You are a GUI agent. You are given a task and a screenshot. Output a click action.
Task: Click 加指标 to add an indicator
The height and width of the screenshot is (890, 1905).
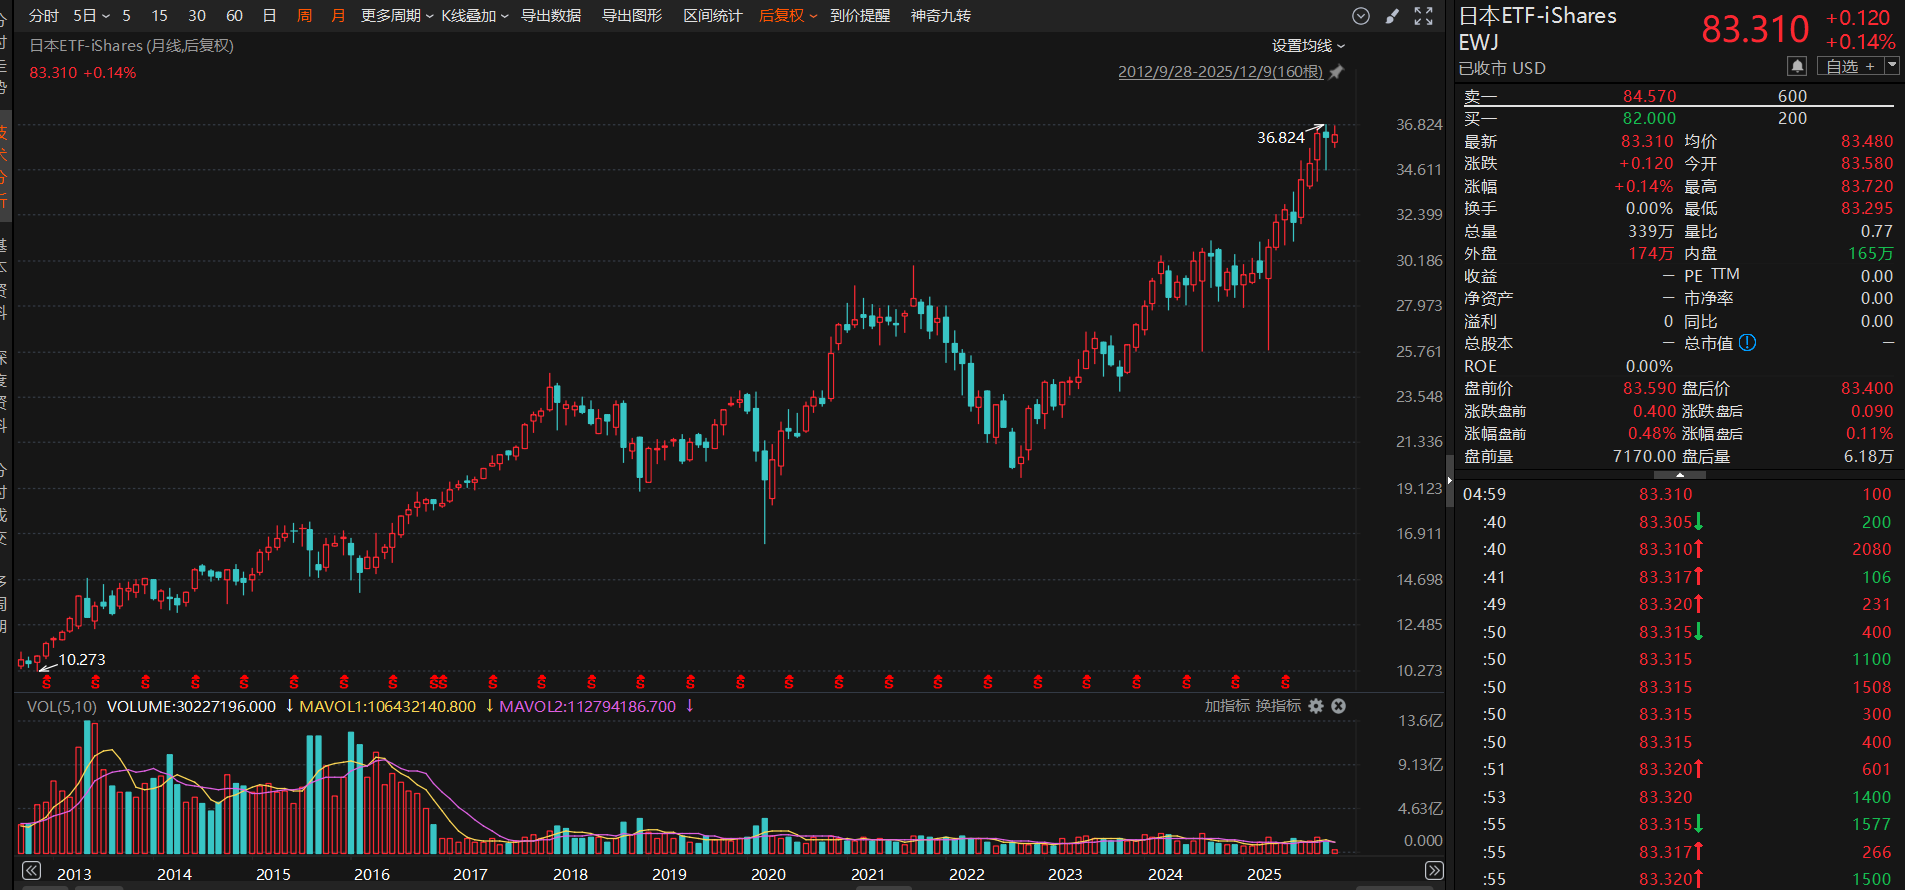[x=1227, y=706]
